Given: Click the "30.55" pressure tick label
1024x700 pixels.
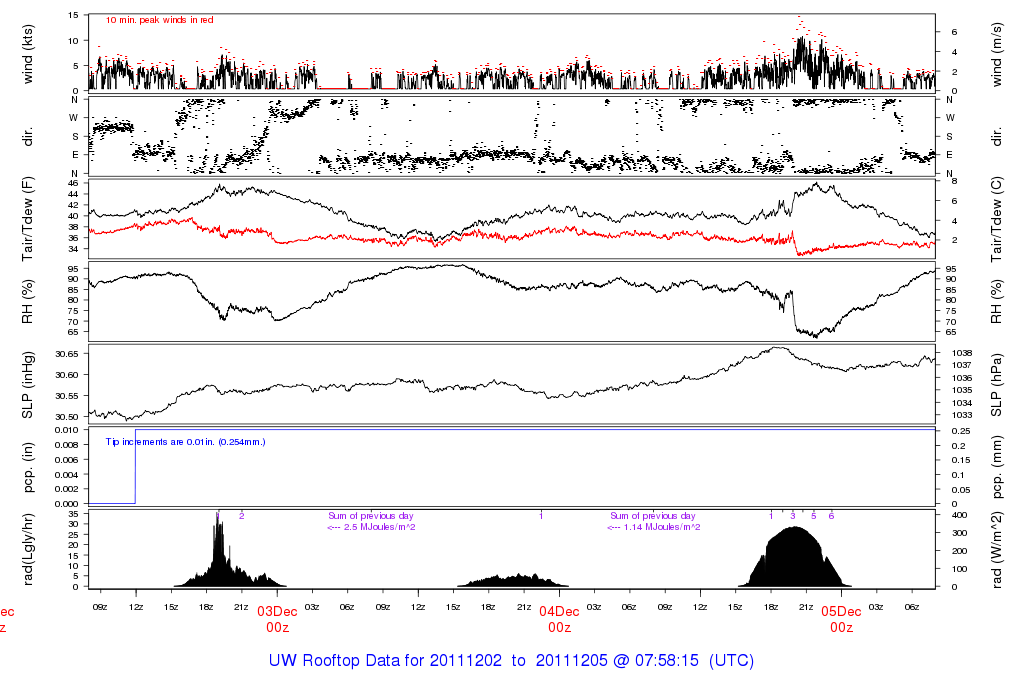Looking at the screenshot, I should click(67, 396).
